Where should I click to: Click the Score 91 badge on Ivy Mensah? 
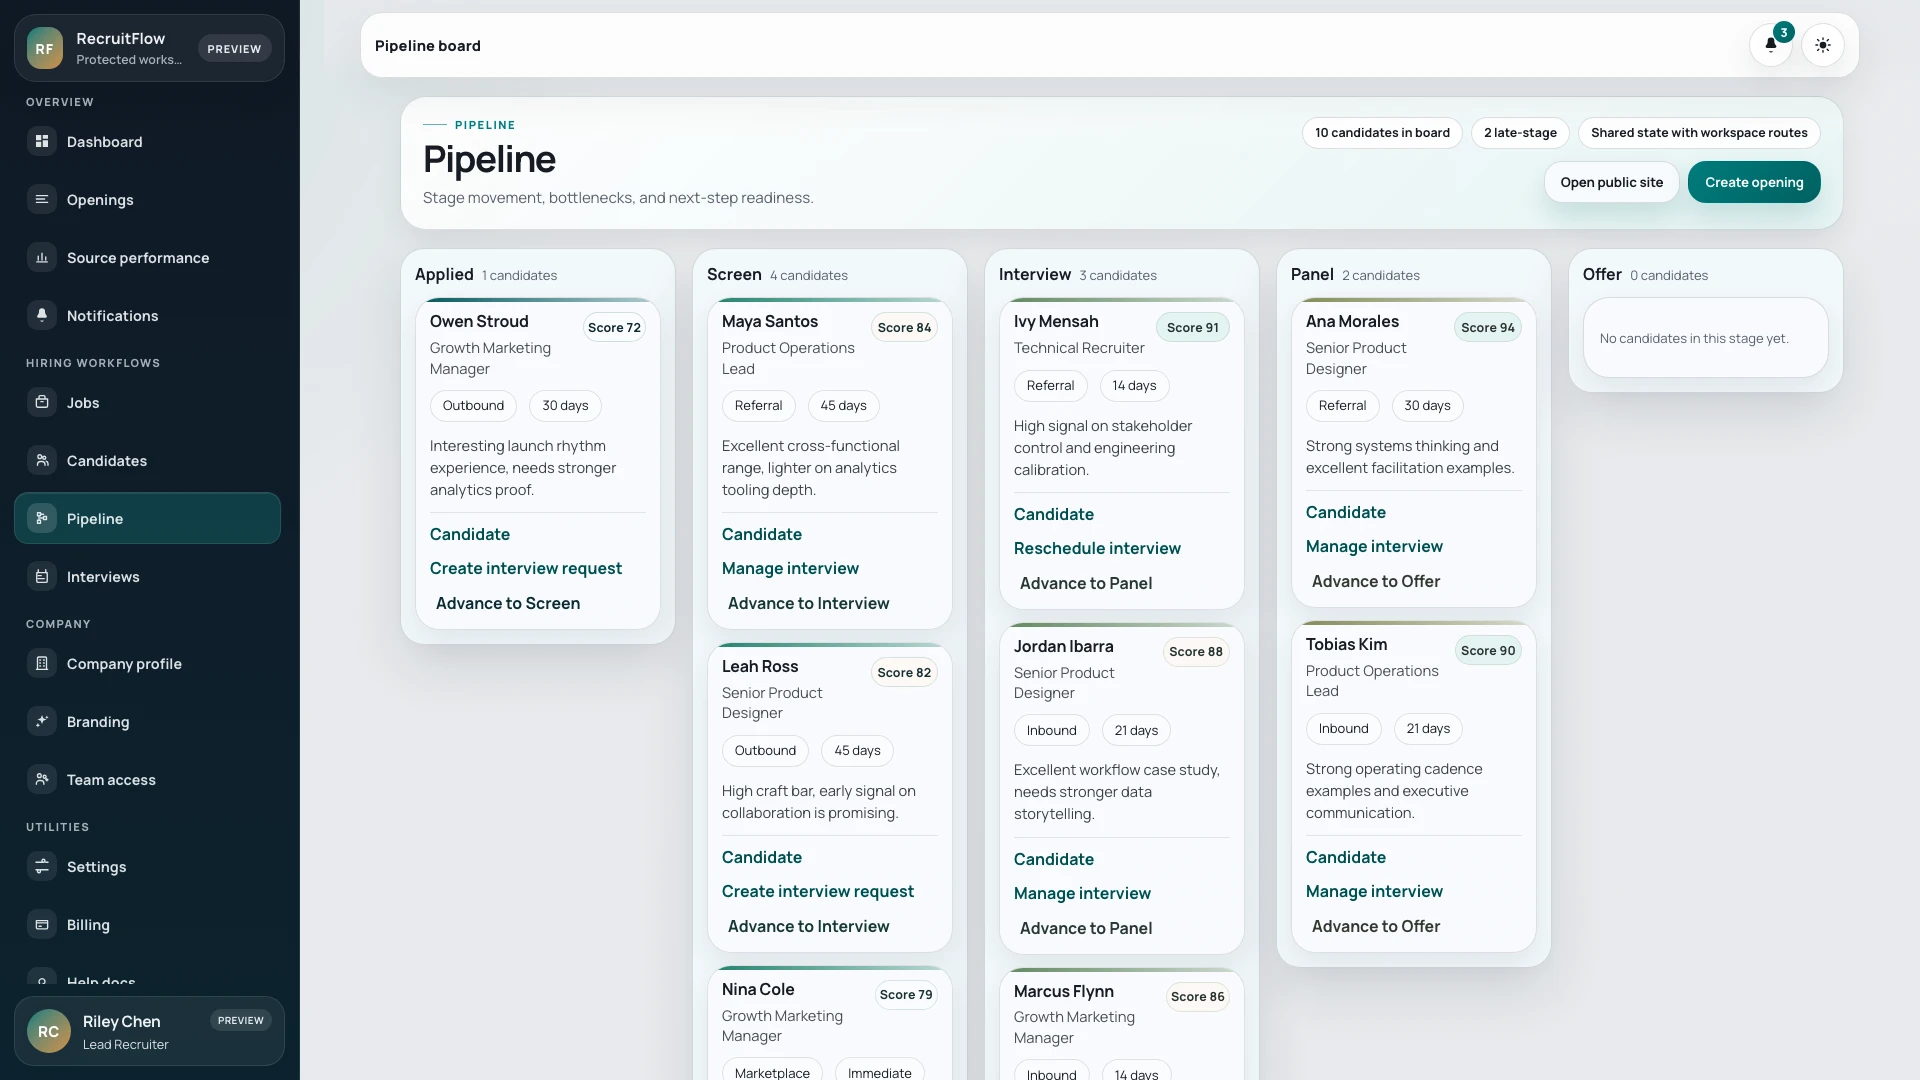1193,327
